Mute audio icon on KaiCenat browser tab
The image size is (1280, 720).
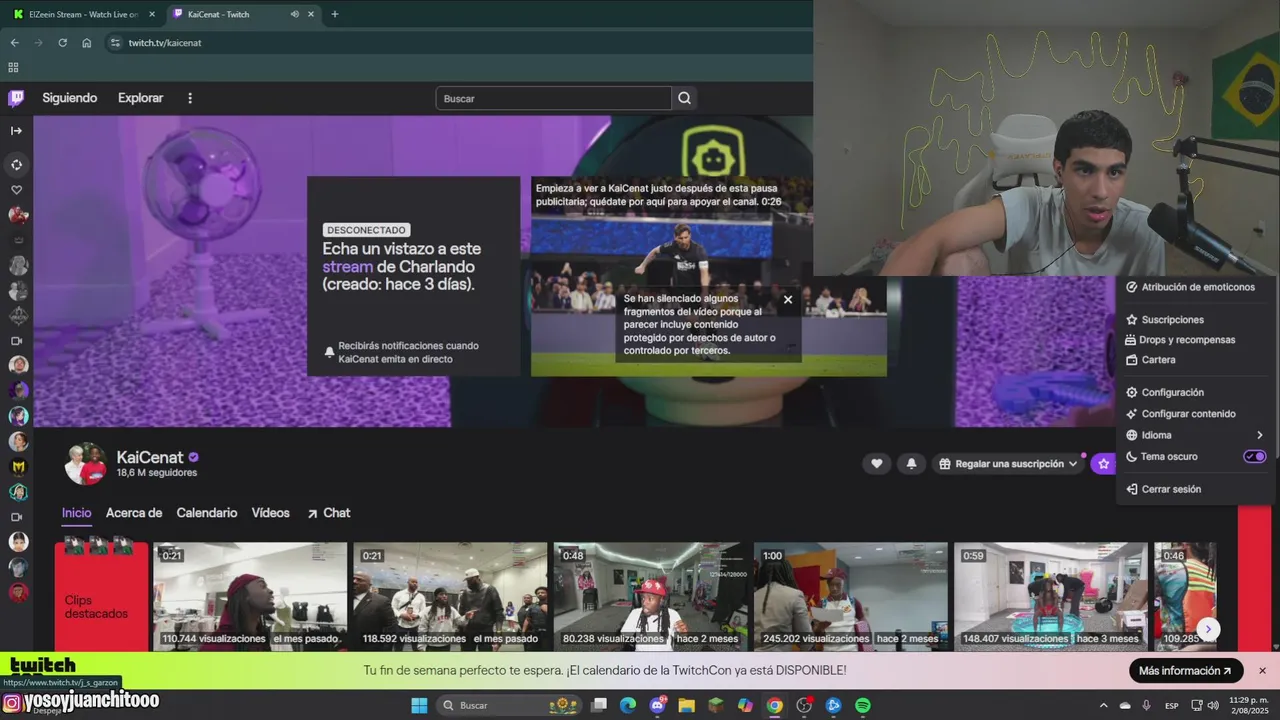point(294,14)
